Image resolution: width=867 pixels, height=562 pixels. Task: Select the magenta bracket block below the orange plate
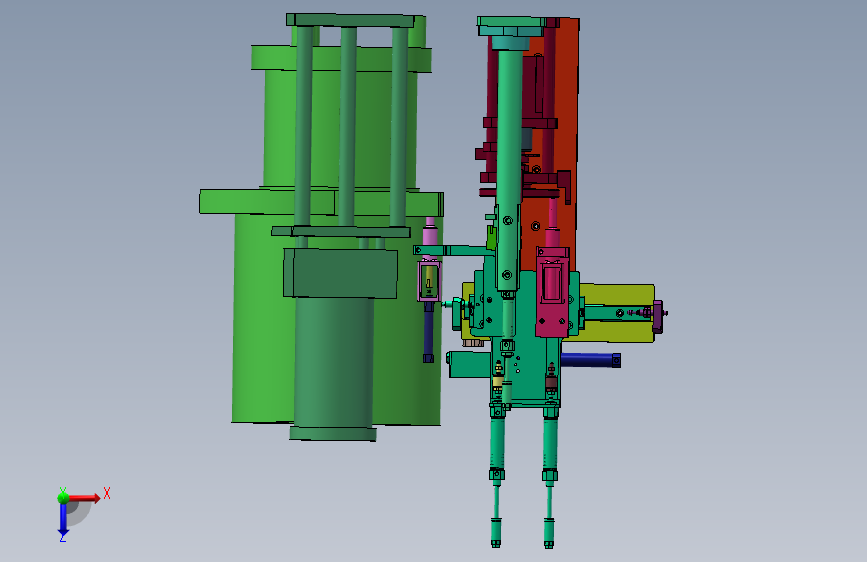click(x=552, y=292)
